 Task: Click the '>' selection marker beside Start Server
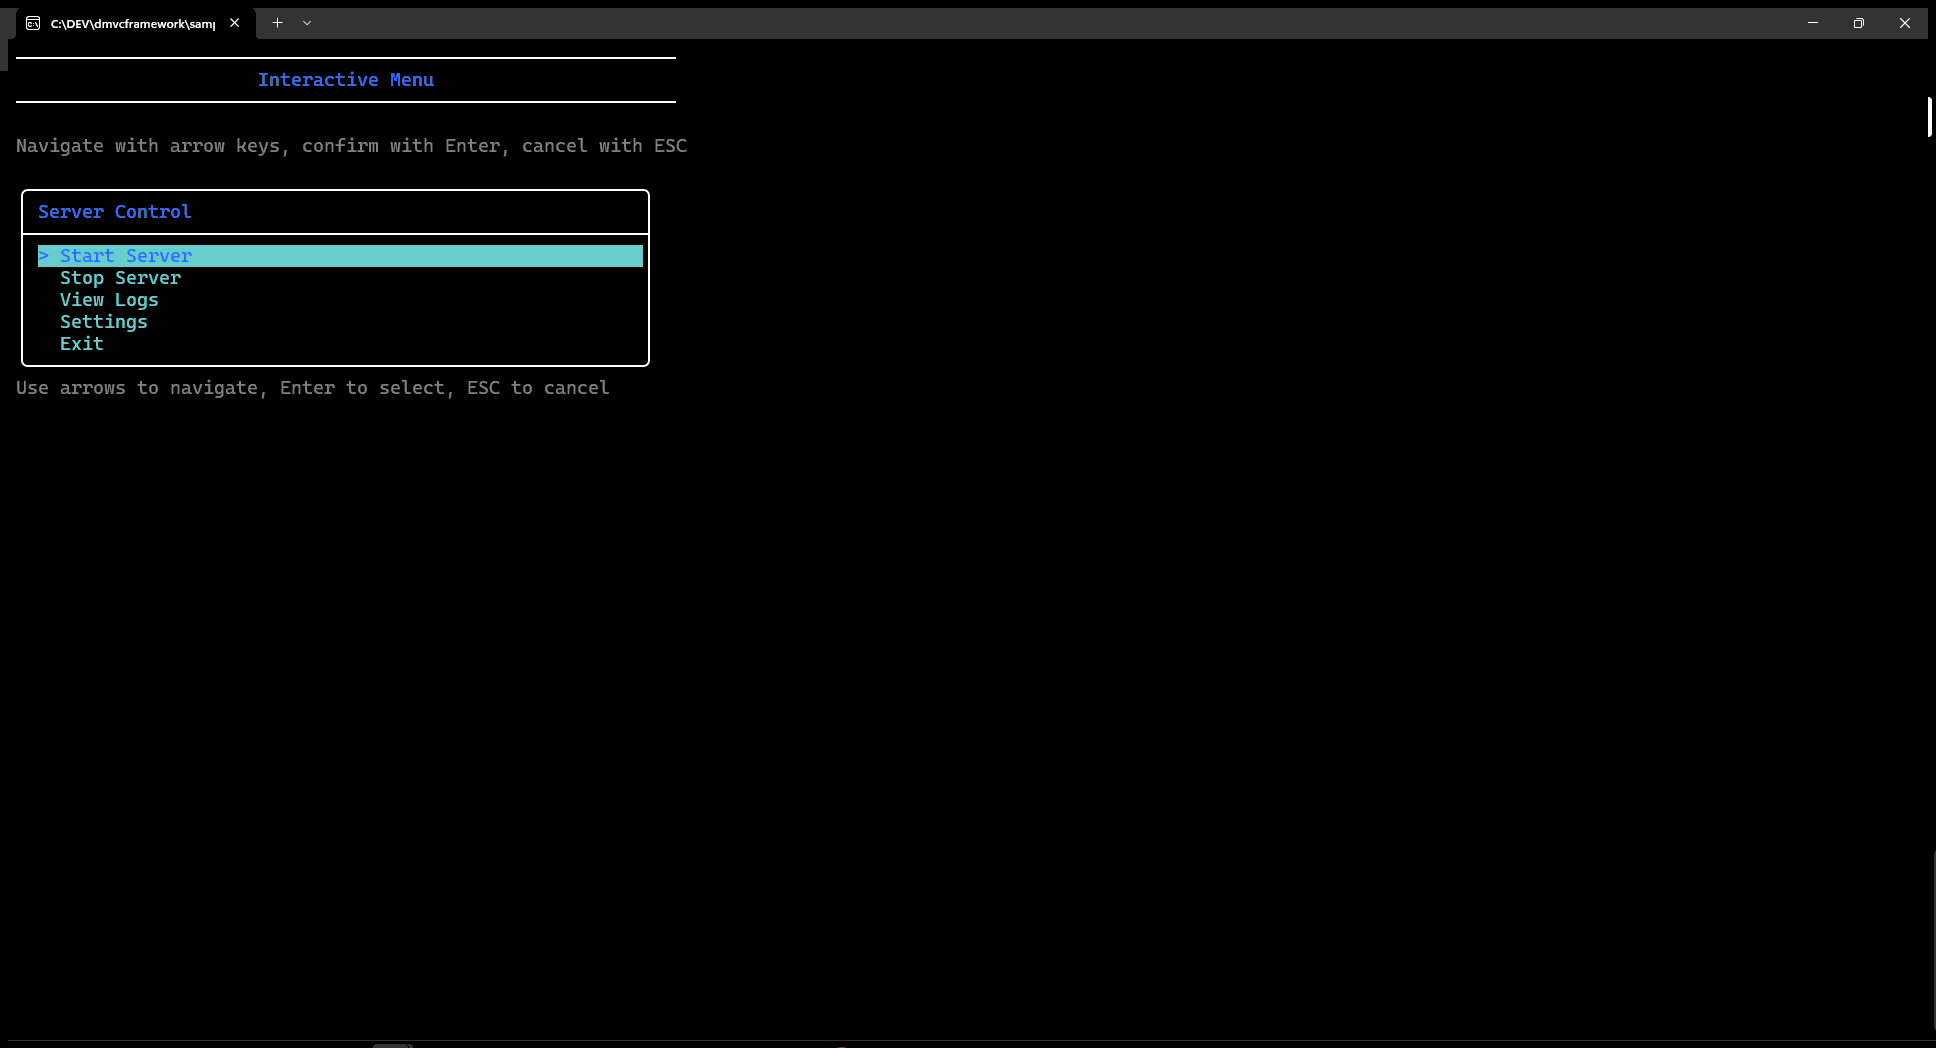44,256
